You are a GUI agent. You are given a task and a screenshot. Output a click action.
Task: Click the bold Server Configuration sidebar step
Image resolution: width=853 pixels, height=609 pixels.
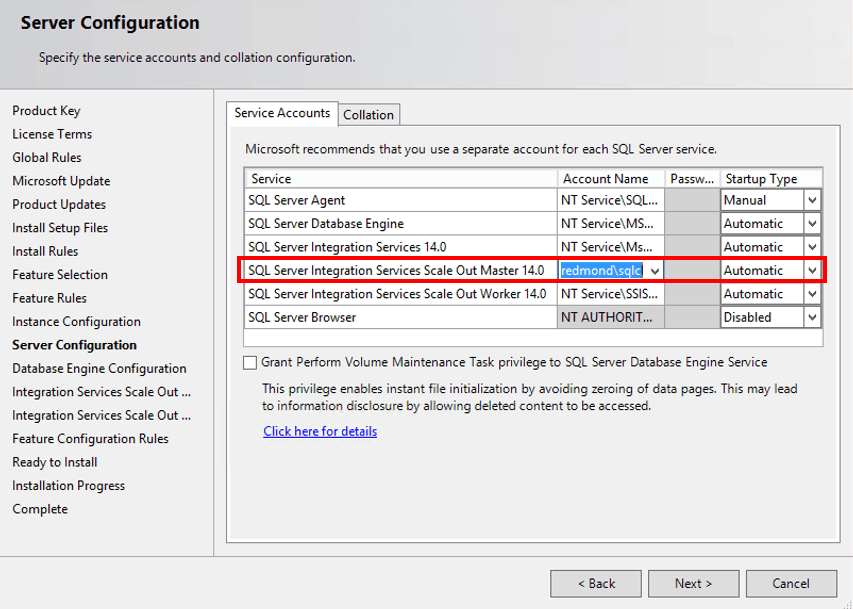pyautogui.click(x=75, y=345)
